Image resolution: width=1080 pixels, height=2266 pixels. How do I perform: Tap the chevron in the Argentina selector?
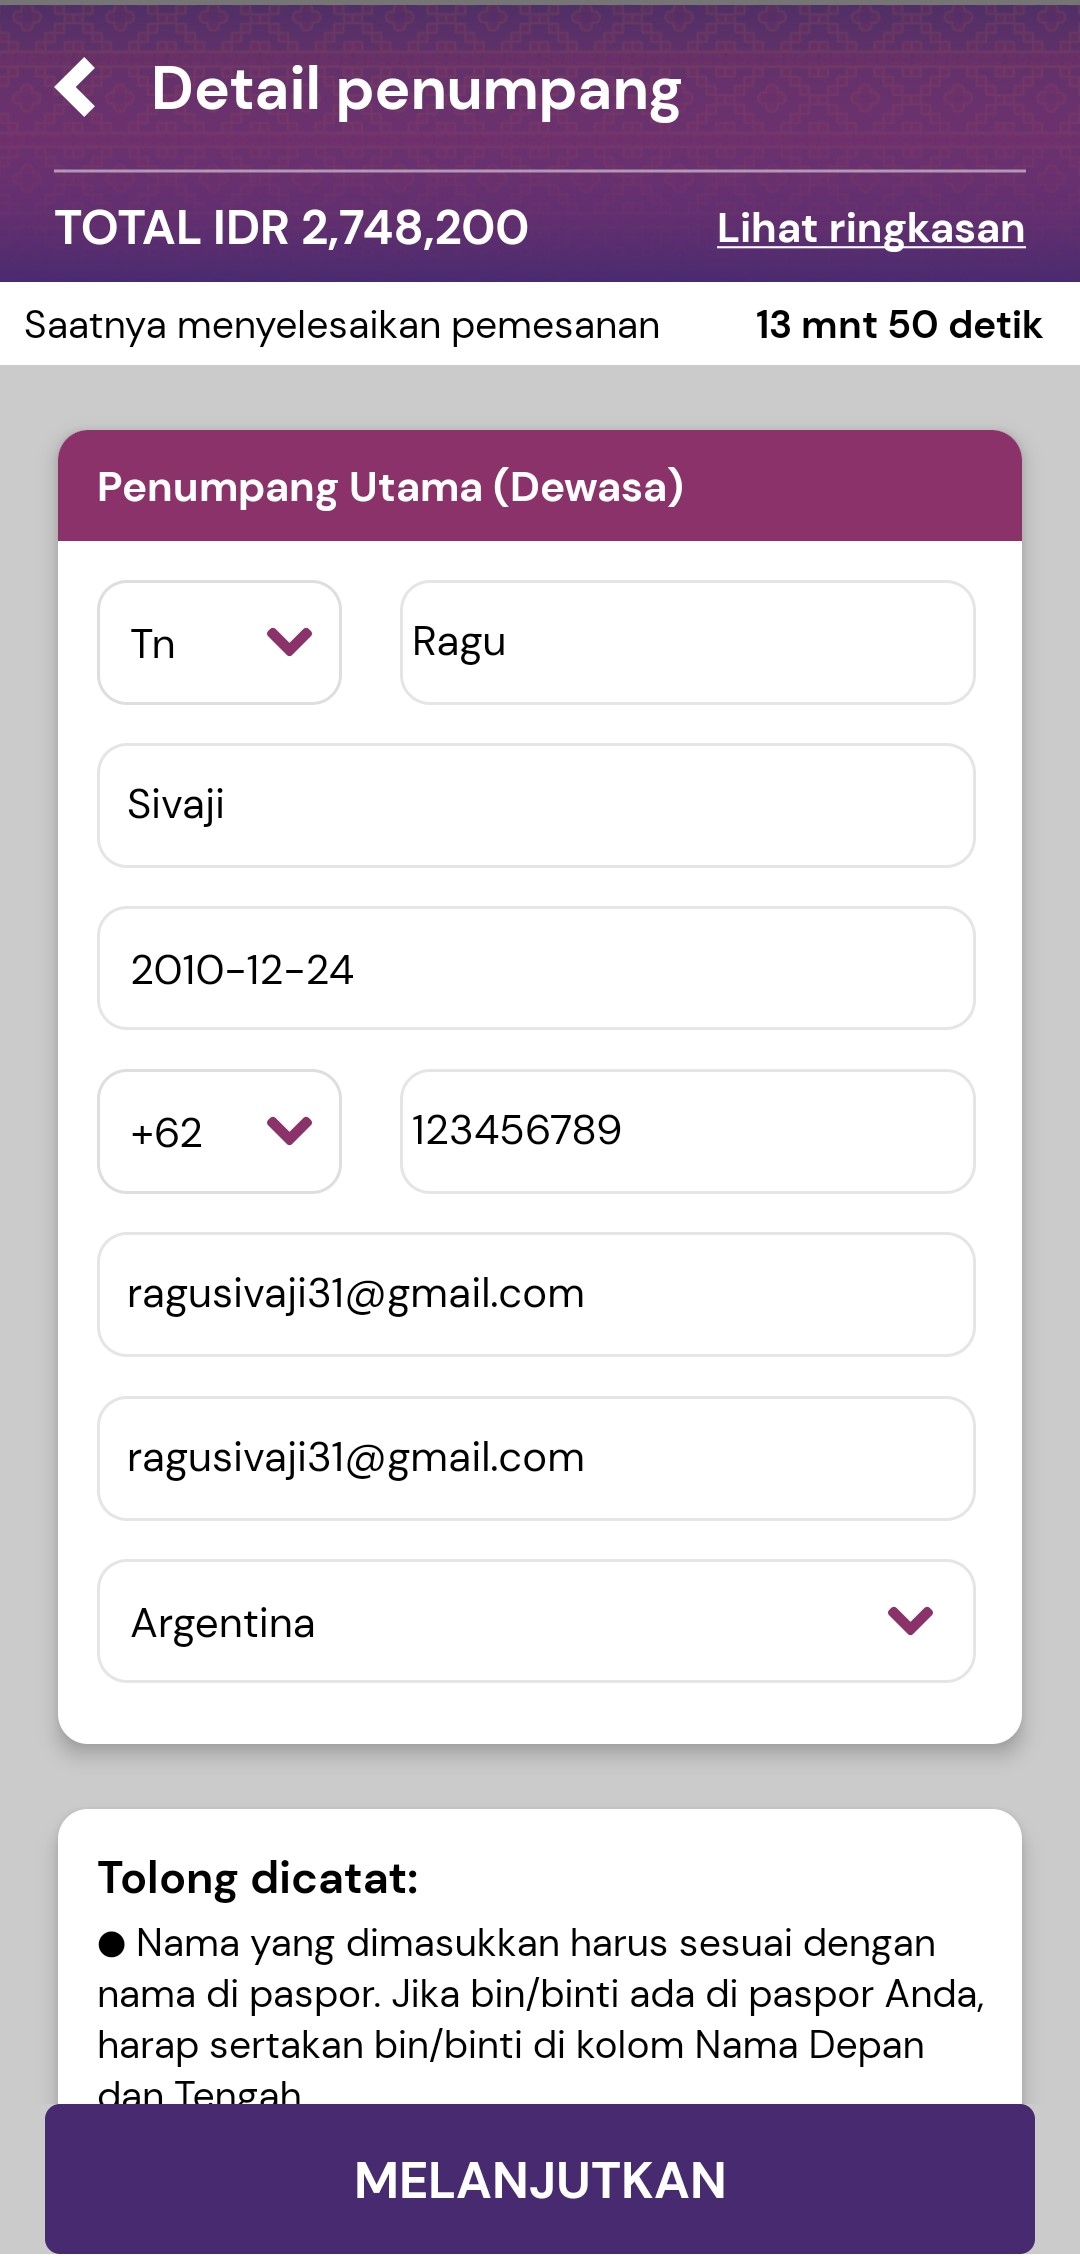pos(910,1620)
